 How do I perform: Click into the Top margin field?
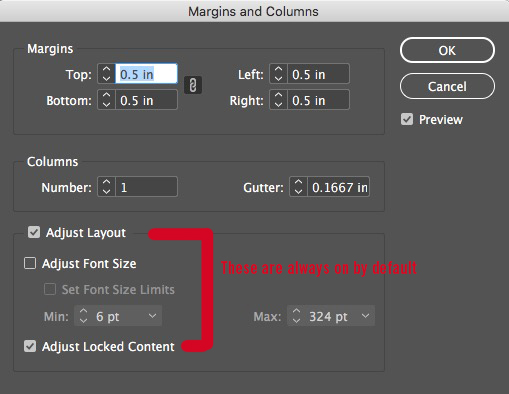[146, 74]
